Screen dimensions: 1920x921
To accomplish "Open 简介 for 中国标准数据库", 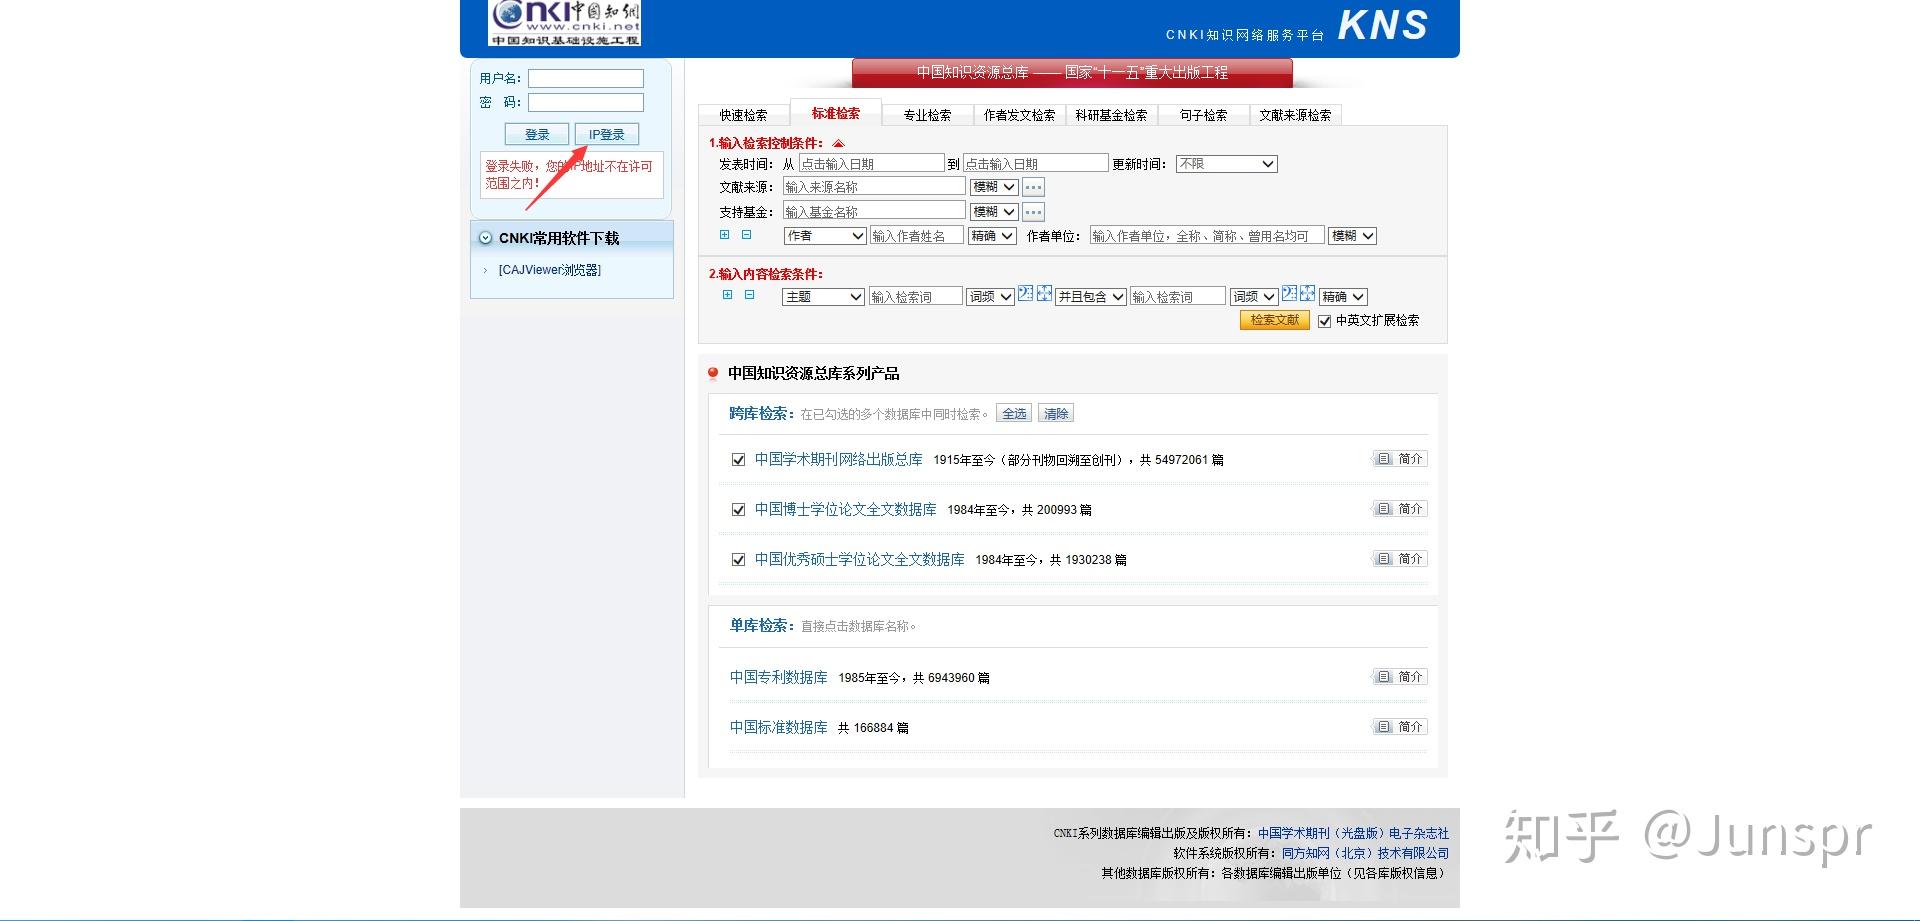I will click(1400, 727).
